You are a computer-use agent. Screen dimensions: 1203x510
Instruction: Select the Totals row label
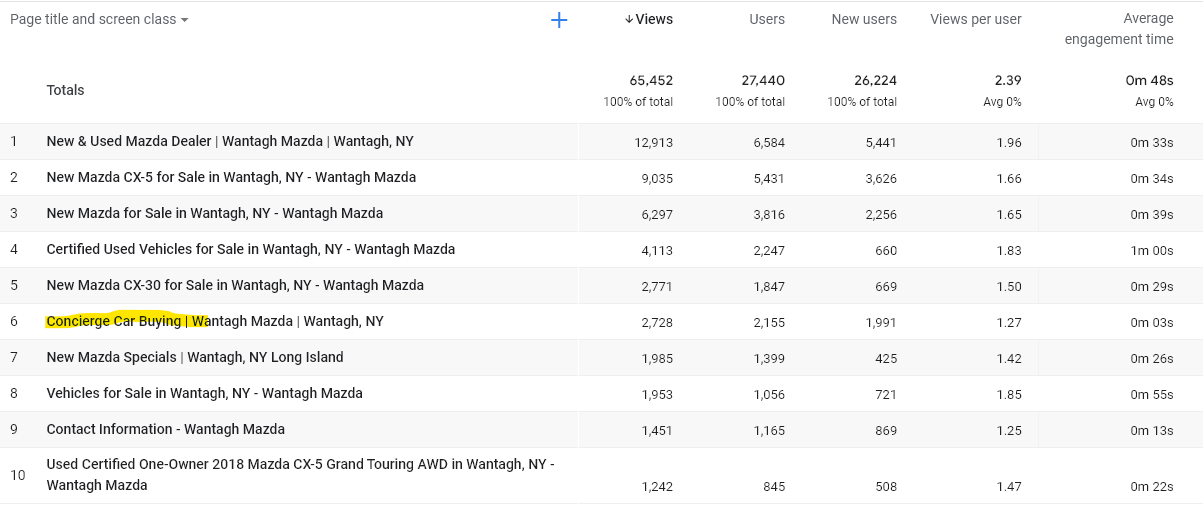click(65, 90)
